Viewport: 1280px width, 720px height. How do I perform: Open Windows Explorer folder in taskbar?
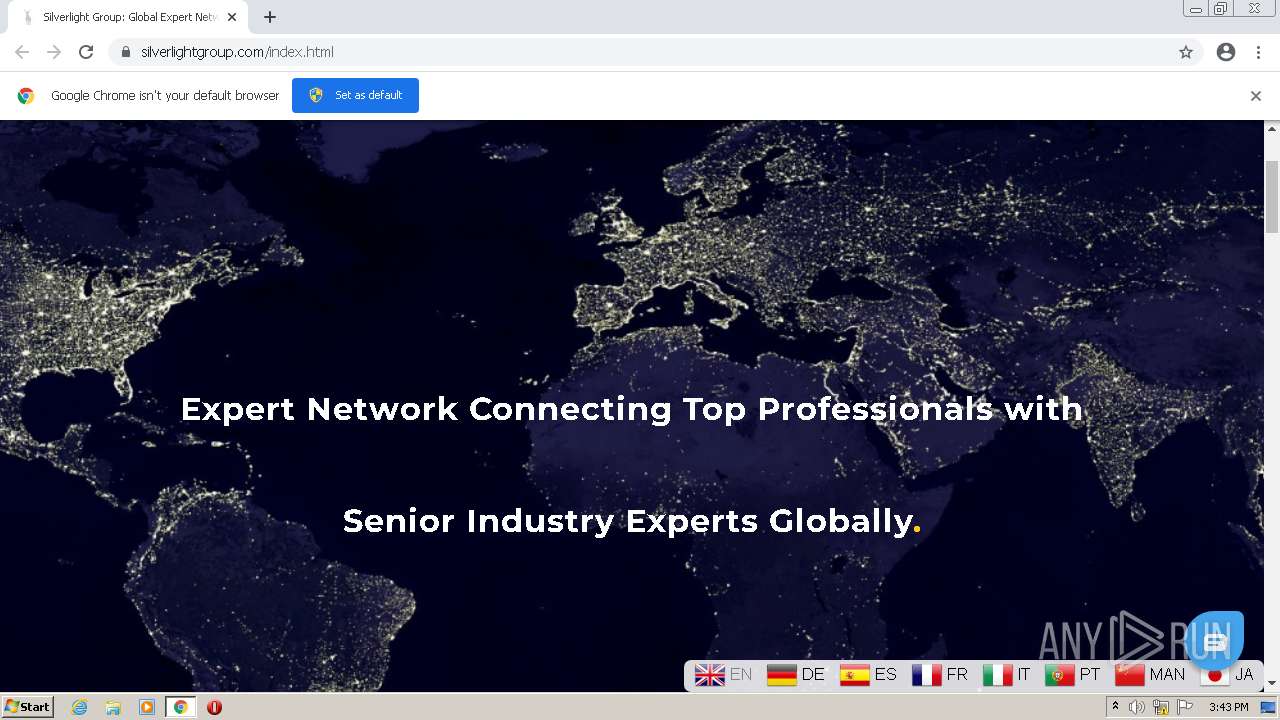click(113, 707)
